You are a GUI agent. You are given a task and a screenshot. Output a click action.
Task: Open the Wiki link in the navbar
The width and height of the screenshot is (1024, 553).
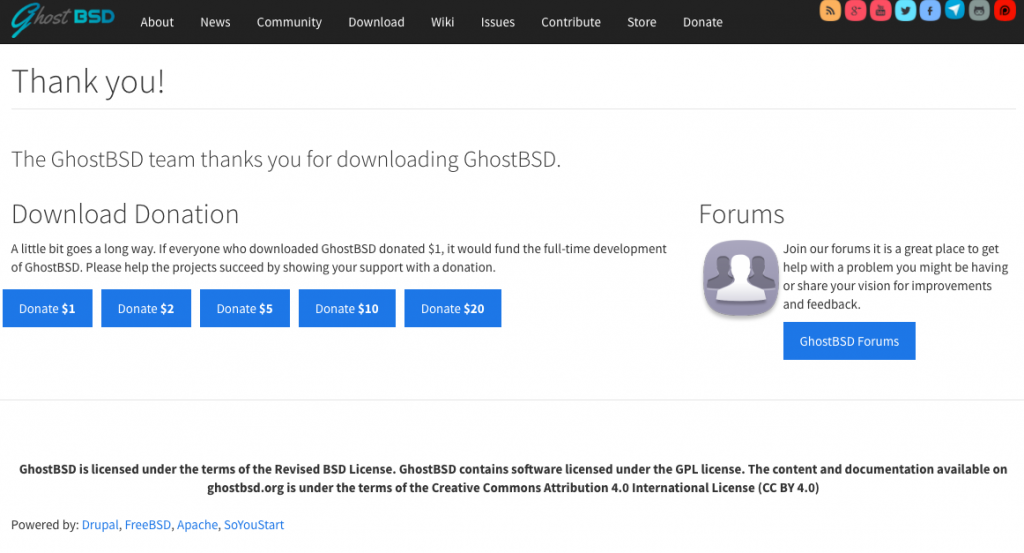point(442,22)
